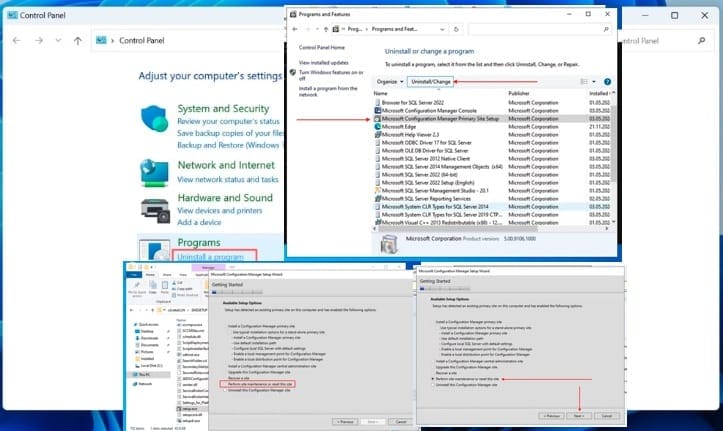Click the blue help icon
723x431 pixels.
(x=607, y=82)
